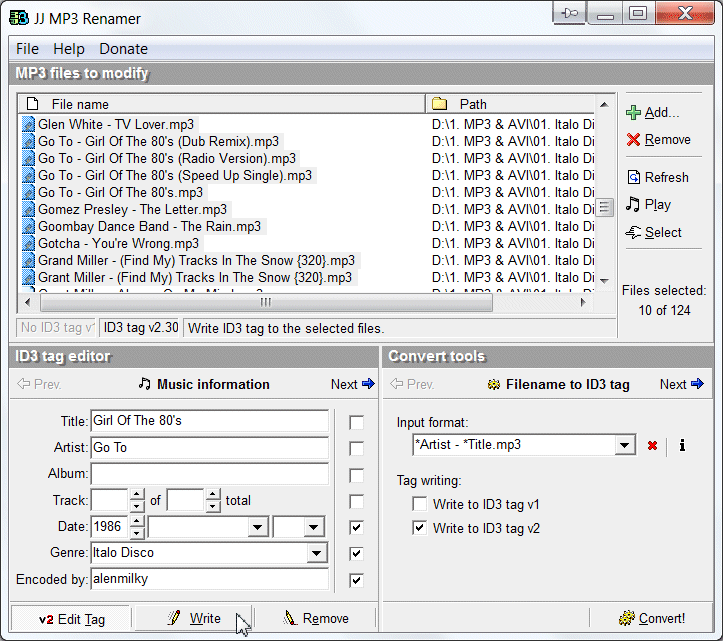Go to Prev. page in Convert tools
The image size is (723, 641).
[412, 384]
